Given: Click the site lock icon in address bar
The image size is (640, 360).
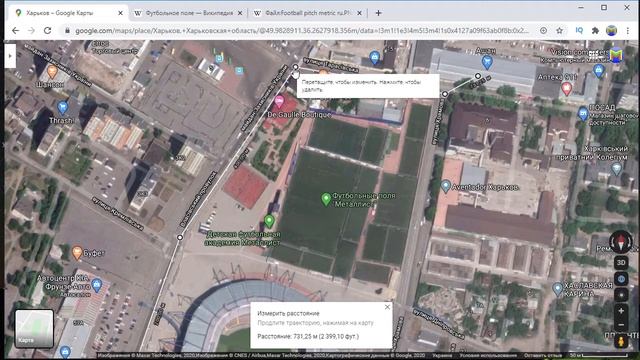Looking at the screenshot, I should click(67, 31).
